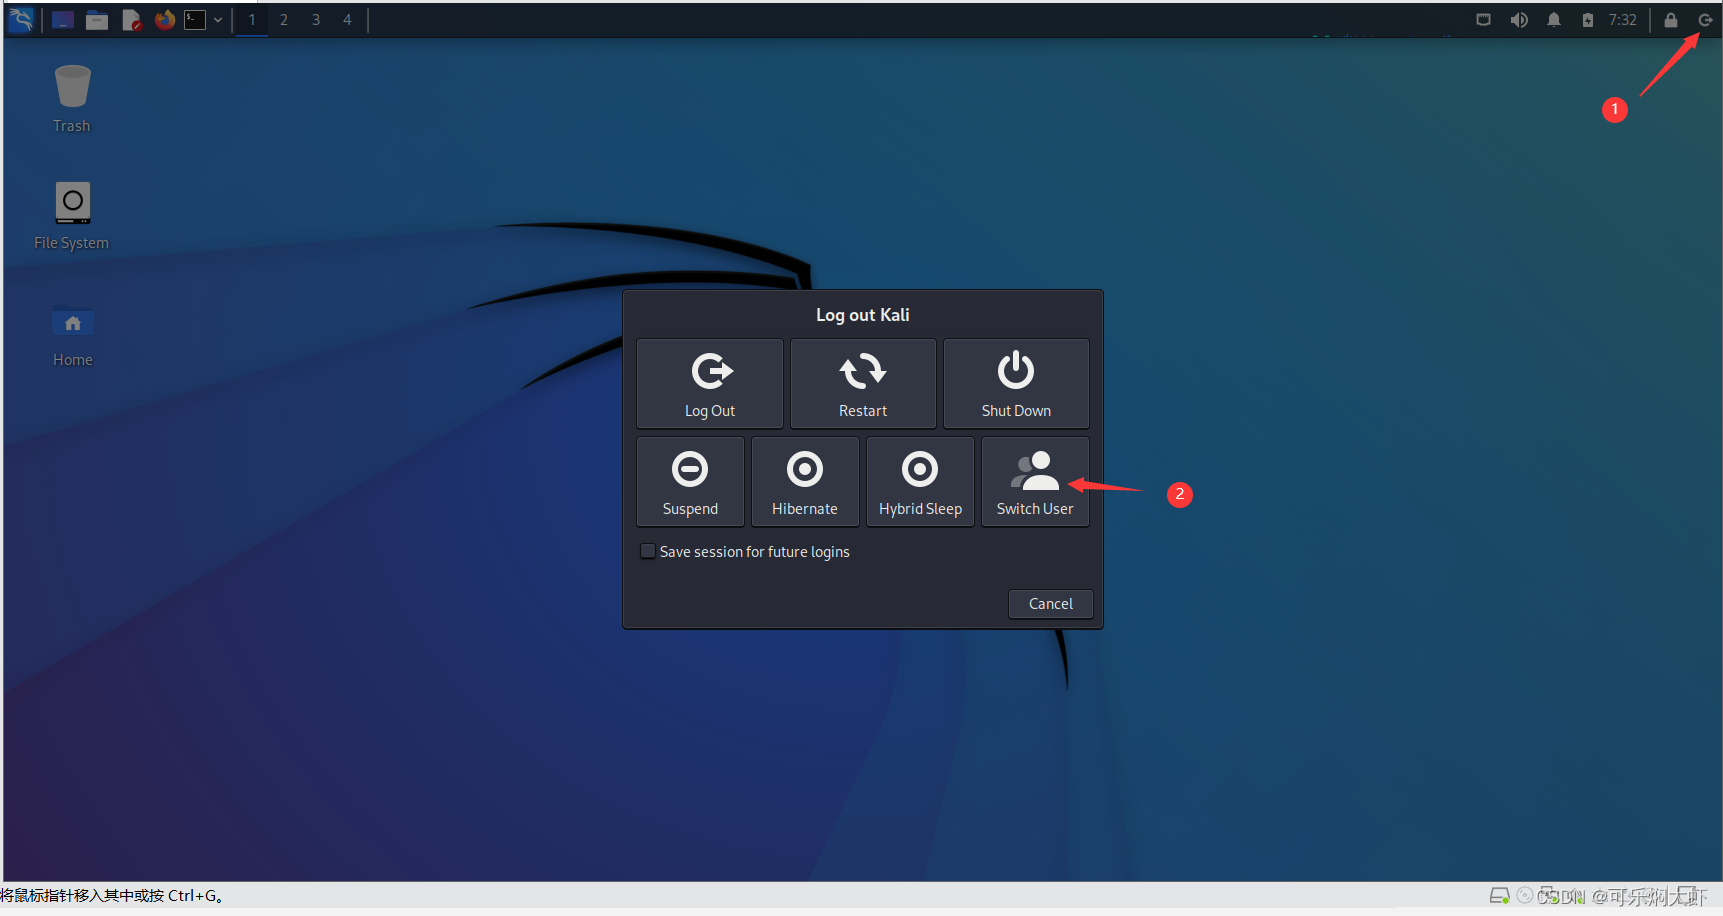The width and height of the screenshot is (1723, 916).
Task: Open the volume speaker tray icon
Action: (x=1519, y=20)
